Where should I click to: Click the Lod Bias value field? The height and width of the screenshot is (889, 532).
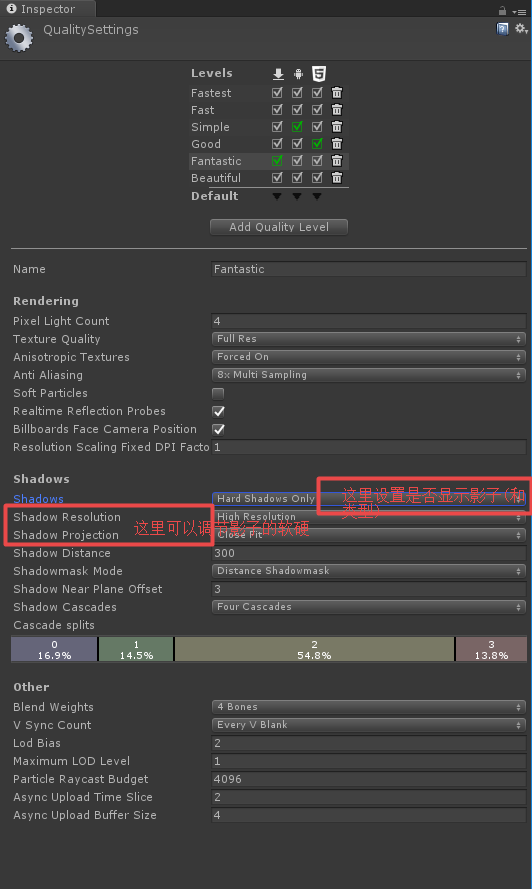click(x=369, y=743)
